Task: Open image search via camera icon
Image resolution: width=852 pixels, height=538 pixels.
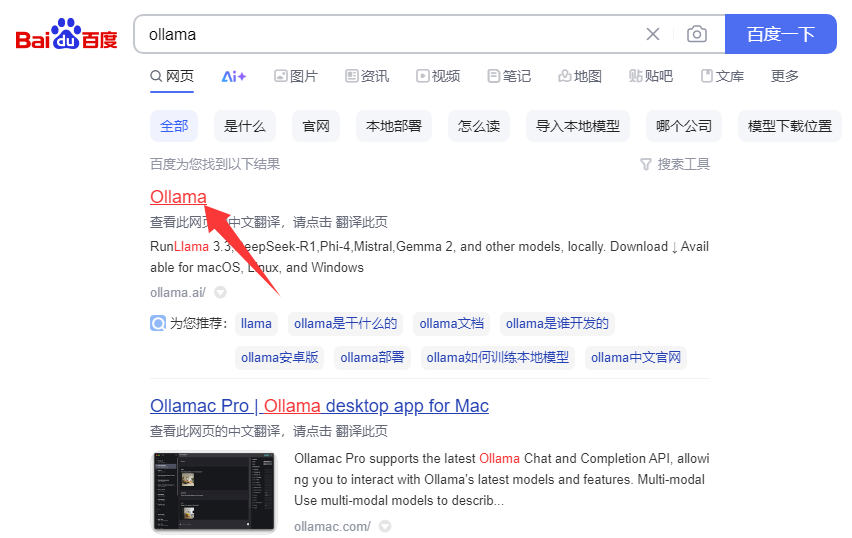Action: pos(697,34)
